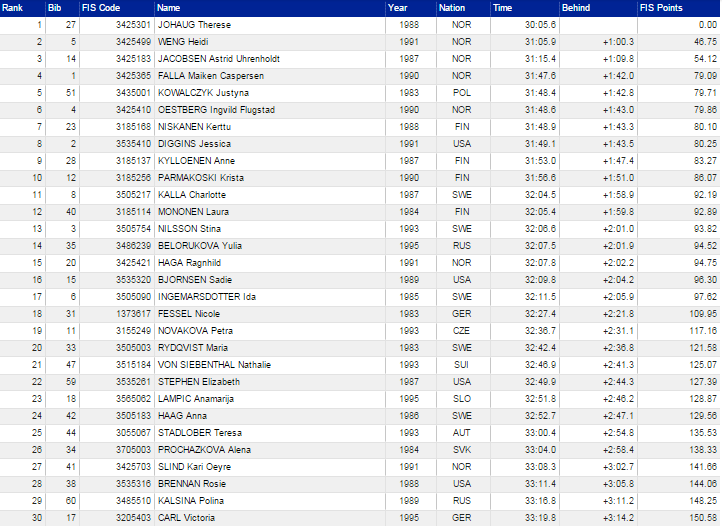
Task: Select KOWALCZYK Justyna in the list
Action: (203, 93)
